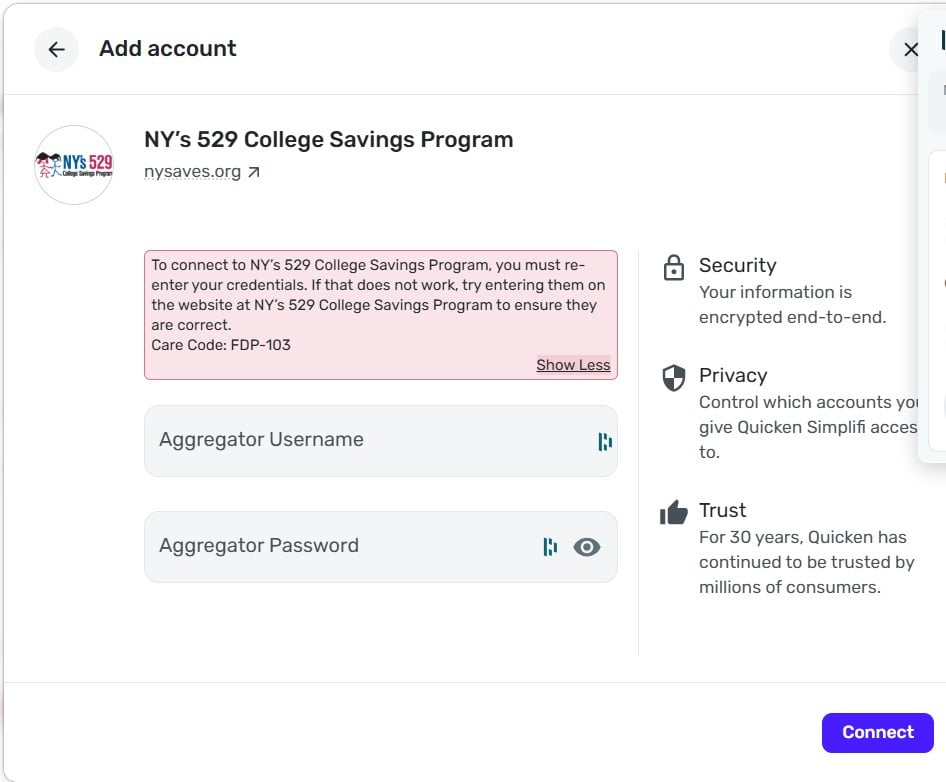Screen dimensions: 946x782
Task: Click the Trust thumbs-up icon
Action: click(x=674, y=512)
